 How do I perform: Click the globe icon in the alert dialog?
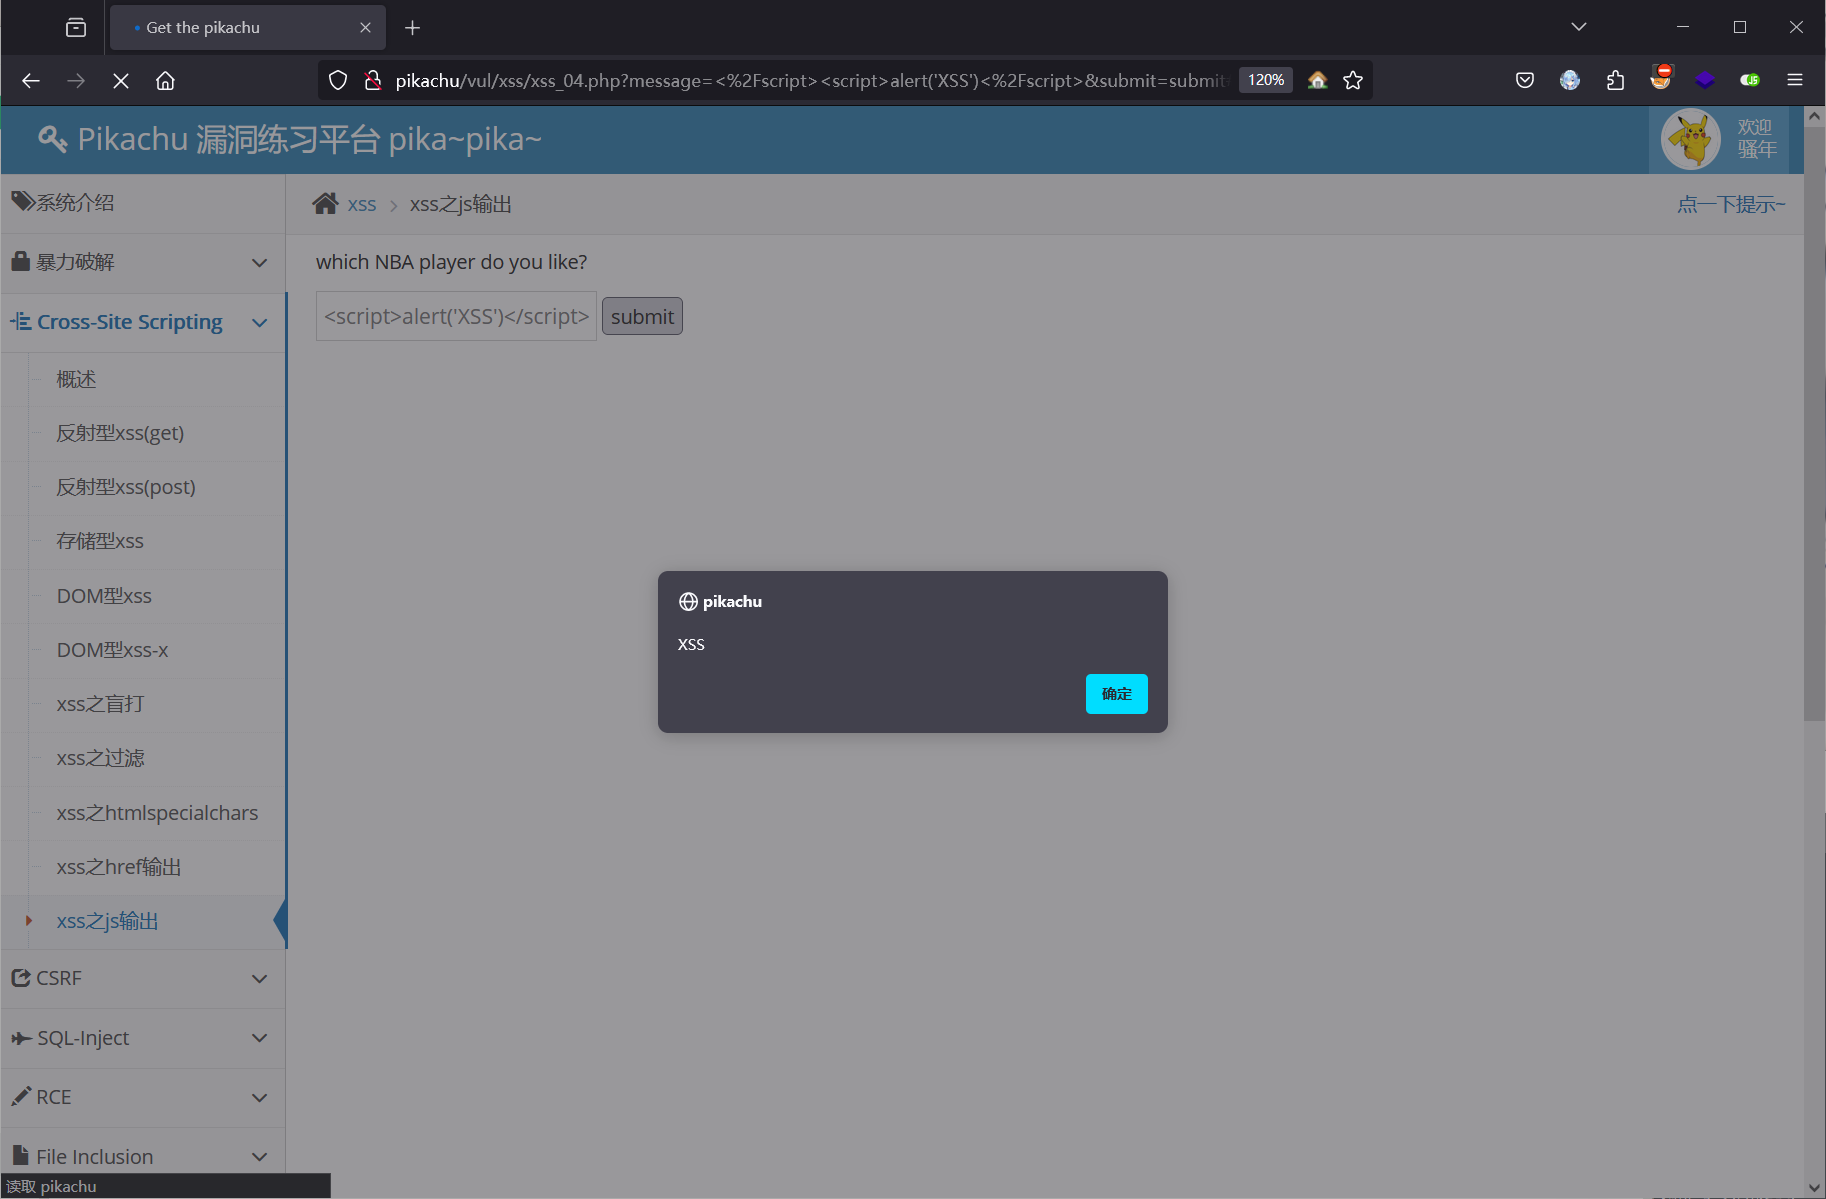click(688, 601)
